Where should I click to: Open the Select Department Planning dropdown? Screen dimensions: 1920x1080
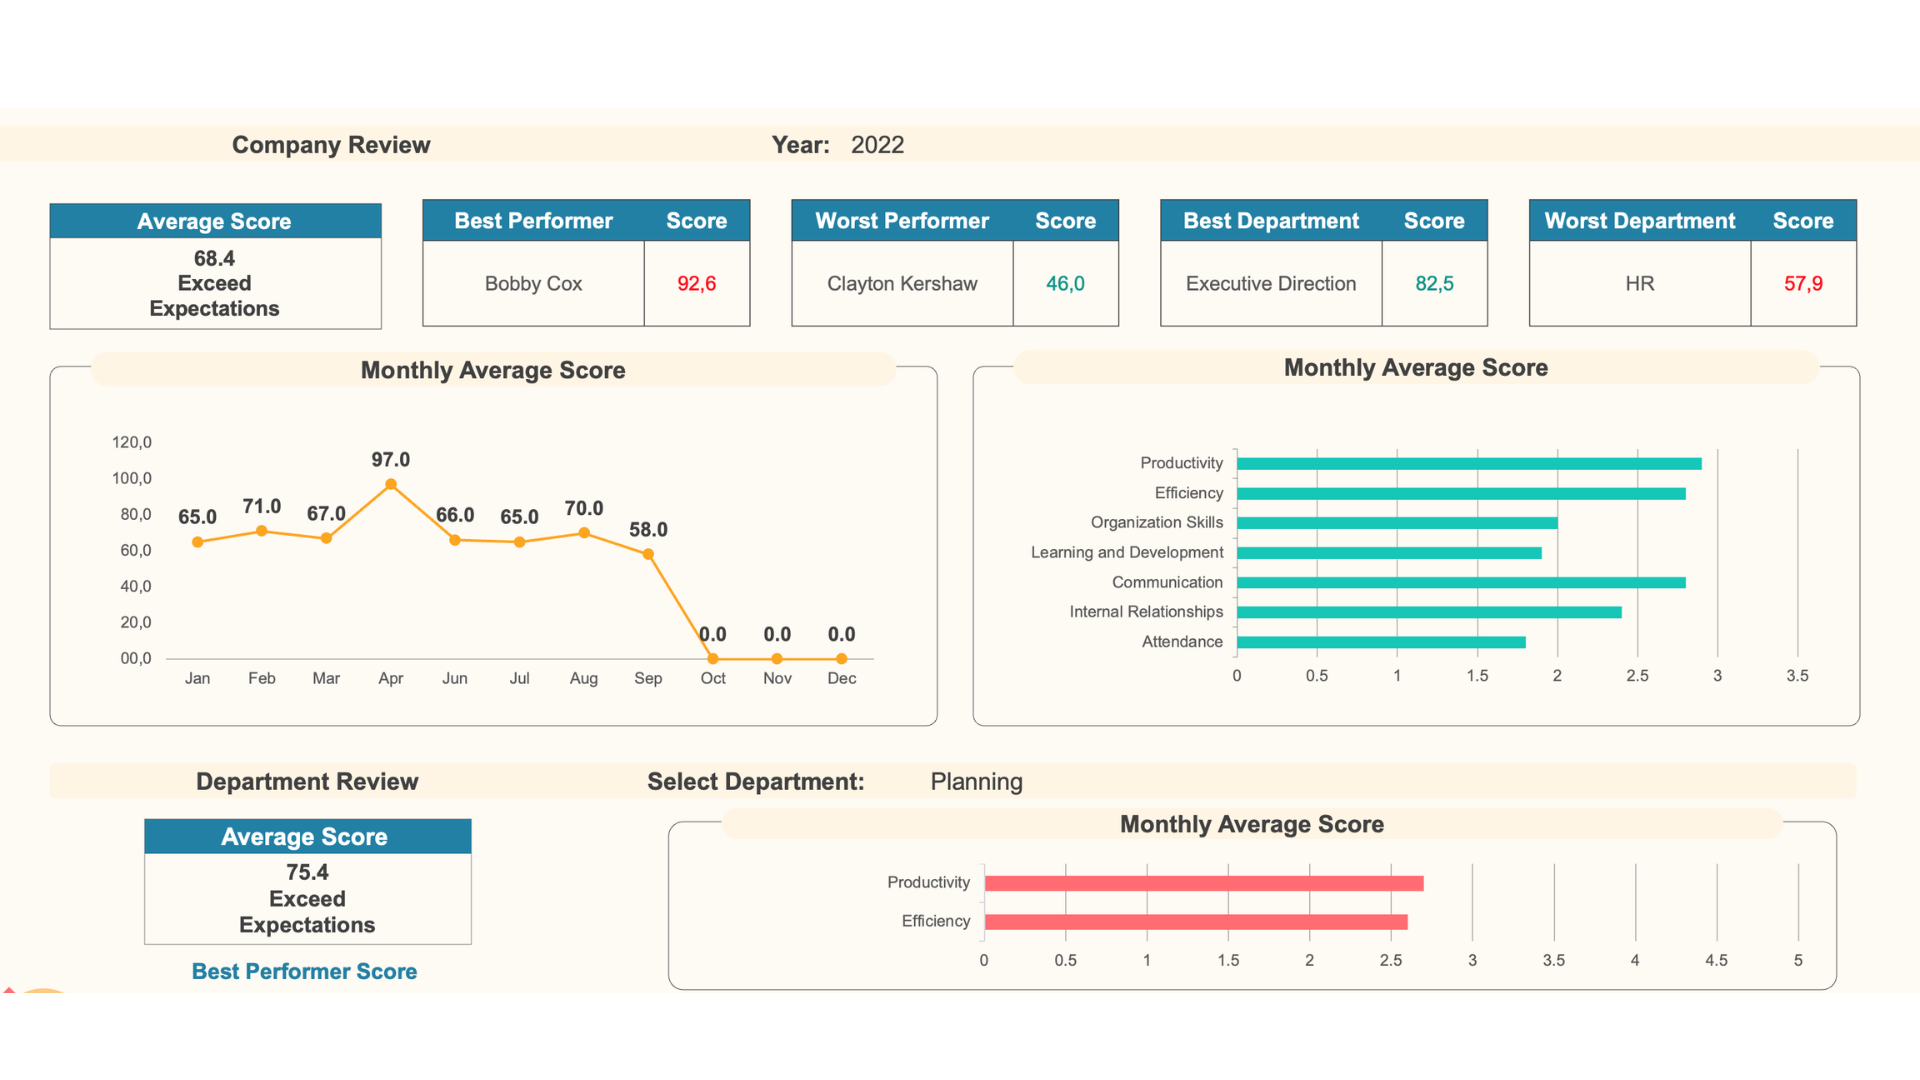[976, 782]
